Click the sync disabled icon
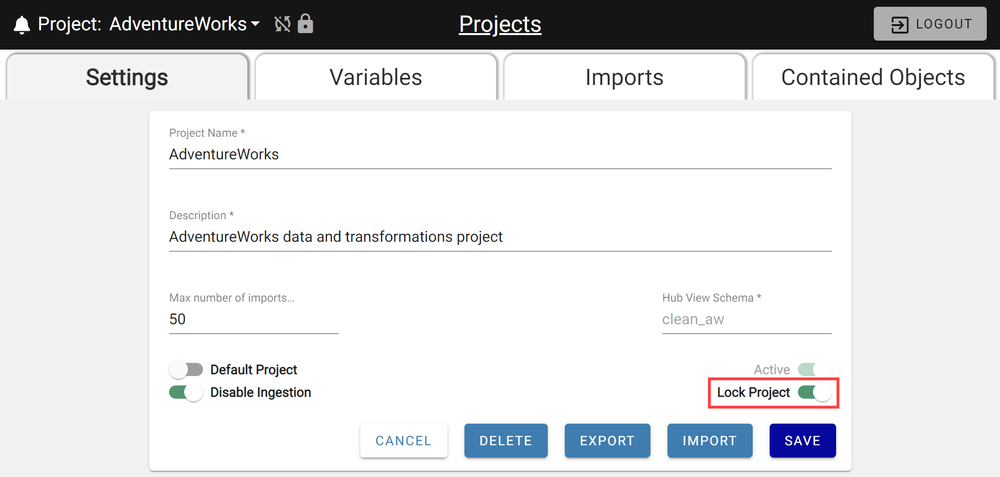Screen dimensions: 1000x477 click(283, 24)
